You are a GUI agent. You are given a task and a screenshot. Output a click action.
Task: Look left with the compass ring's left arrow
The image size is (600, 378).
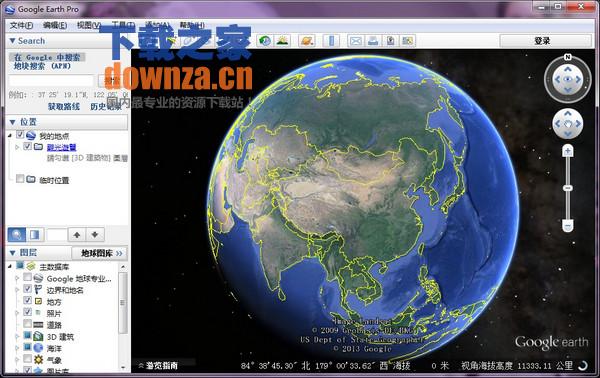coord(557,79)
